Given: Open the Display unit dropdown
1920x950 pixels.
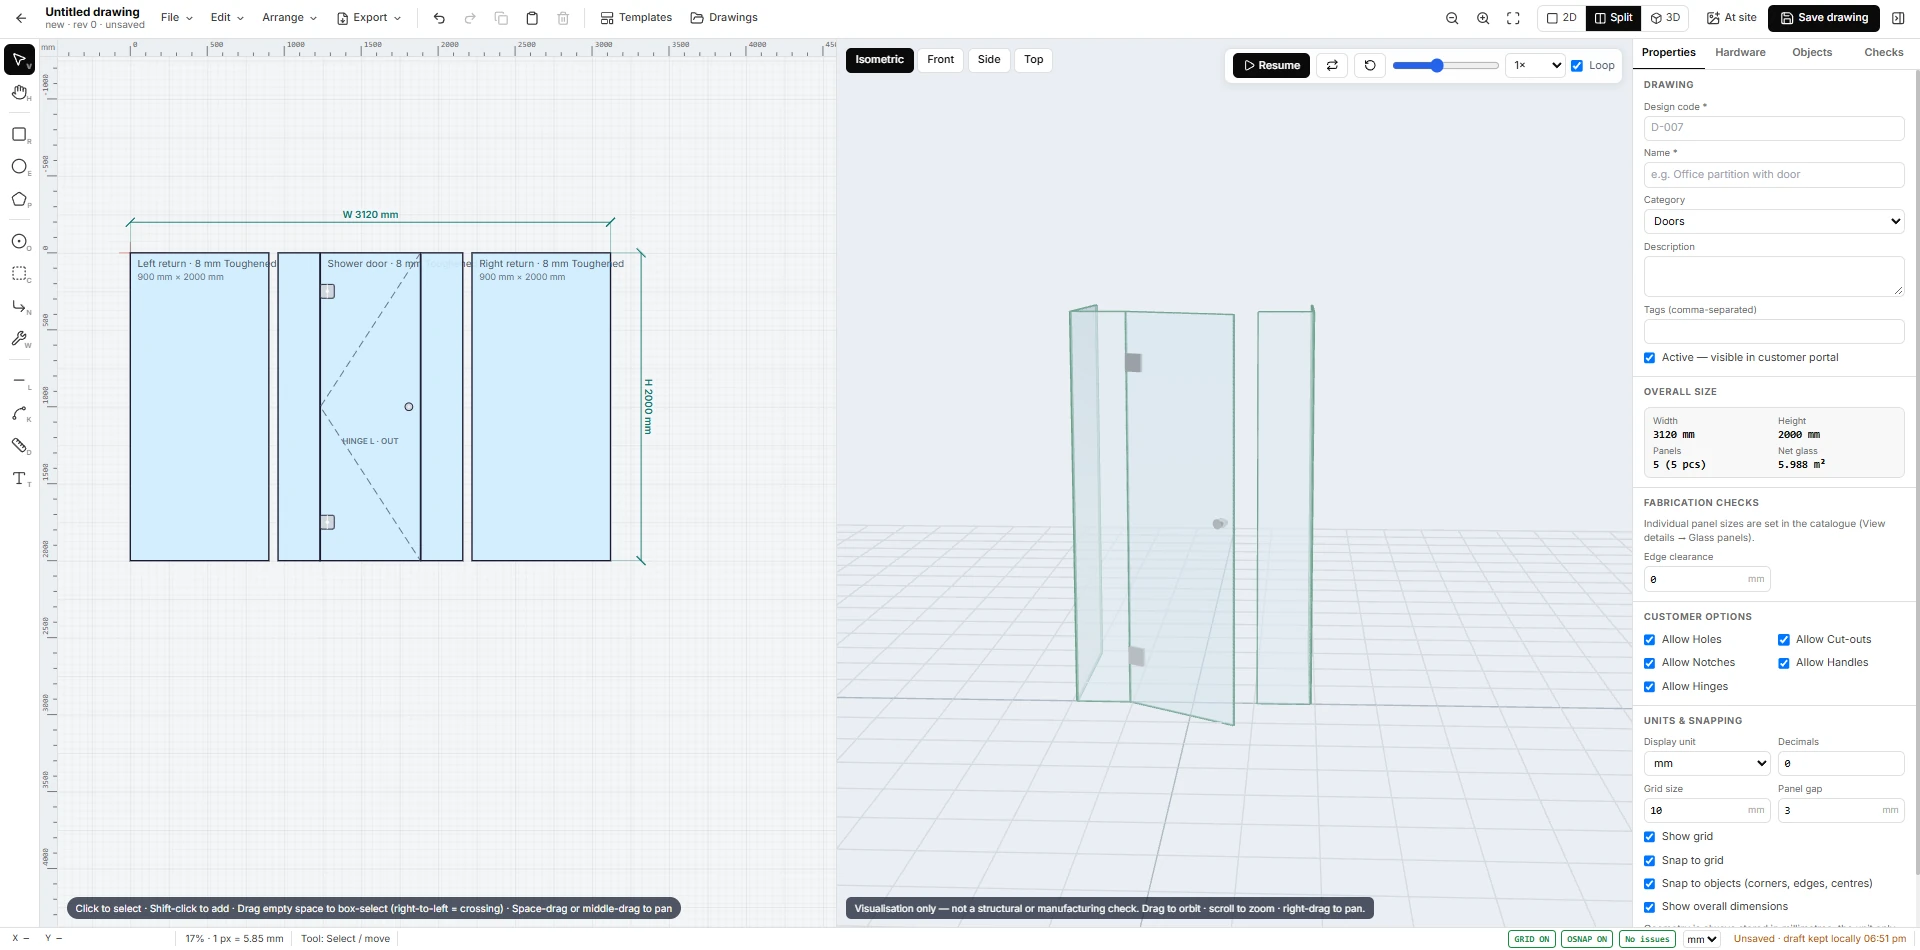Looking at the screenshot, I should pos(1707,764).
